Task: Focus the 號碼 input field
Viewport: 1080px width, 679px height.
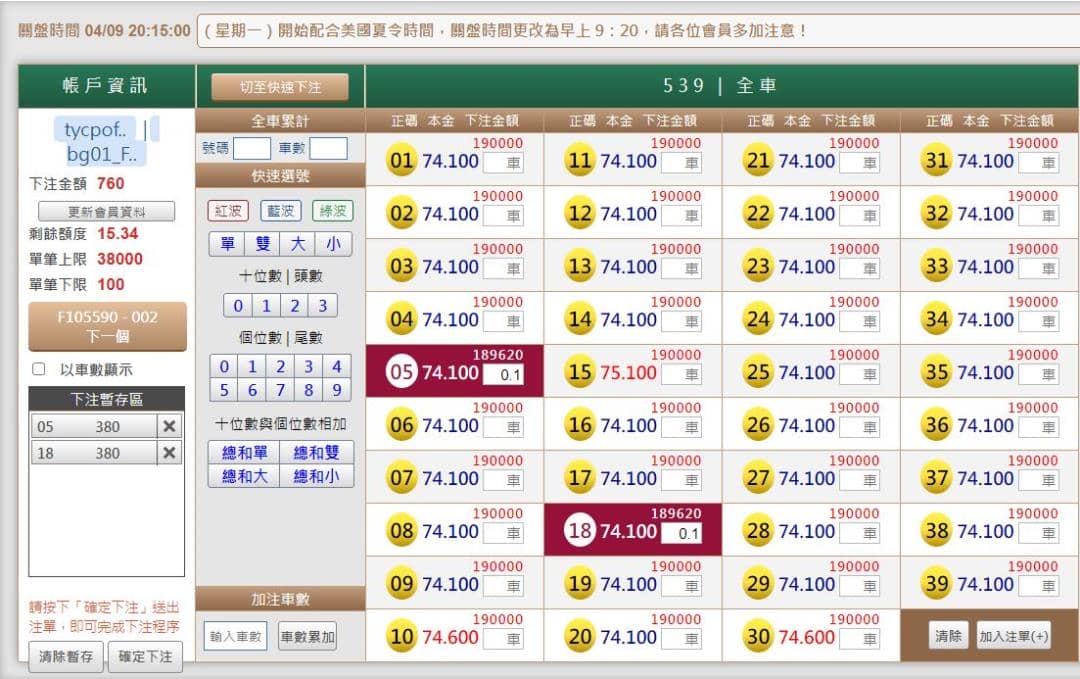Action: coord(251,148)
